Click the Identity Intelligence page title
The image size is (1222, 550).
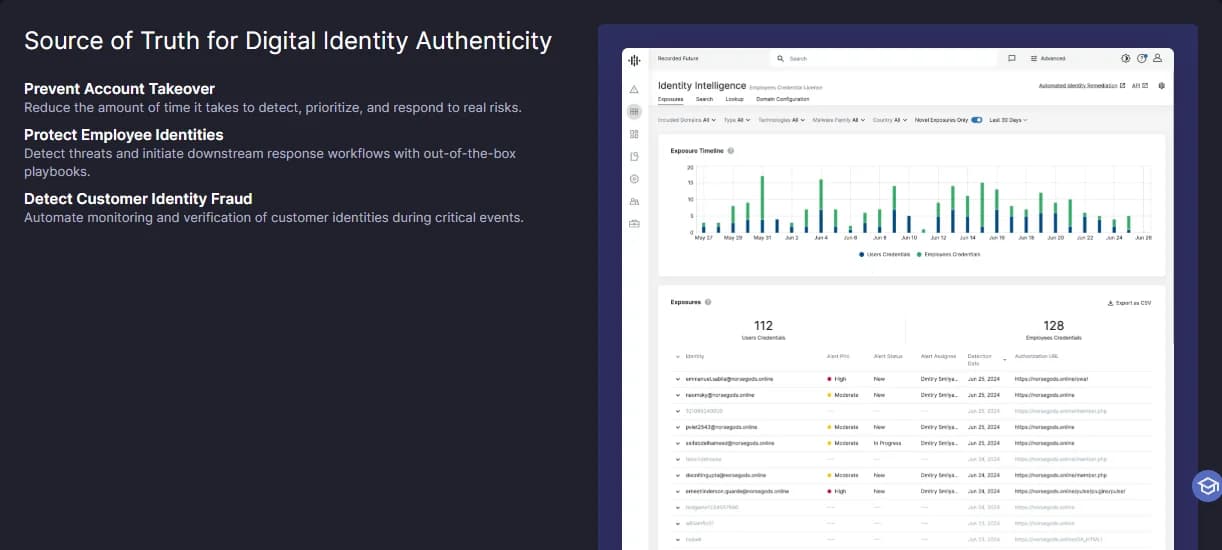pyautogui.click(x=702, y=86)
